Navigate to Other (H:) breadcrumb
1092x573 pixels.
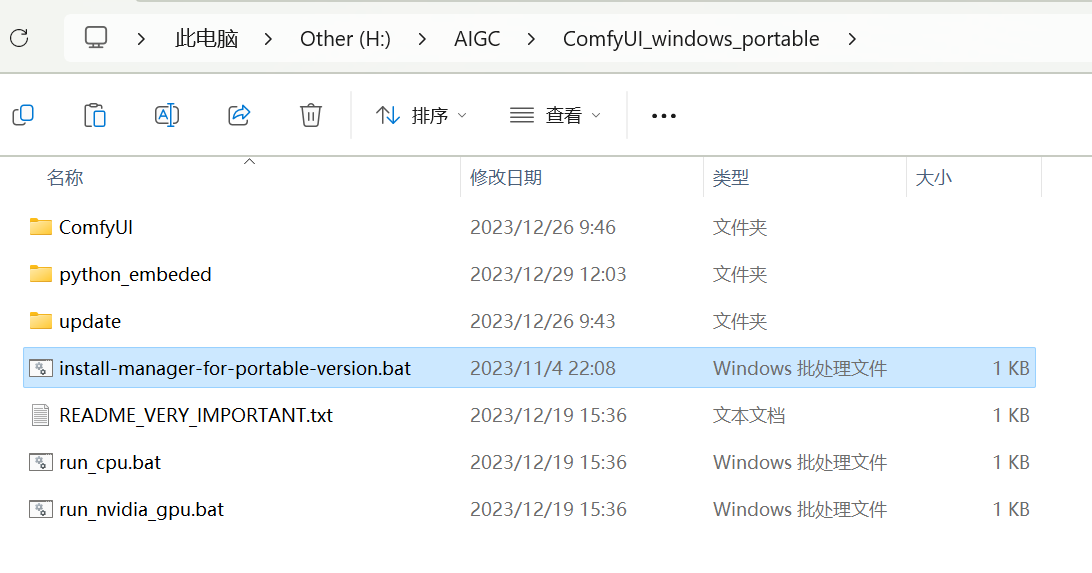click(x=345, y=39)
